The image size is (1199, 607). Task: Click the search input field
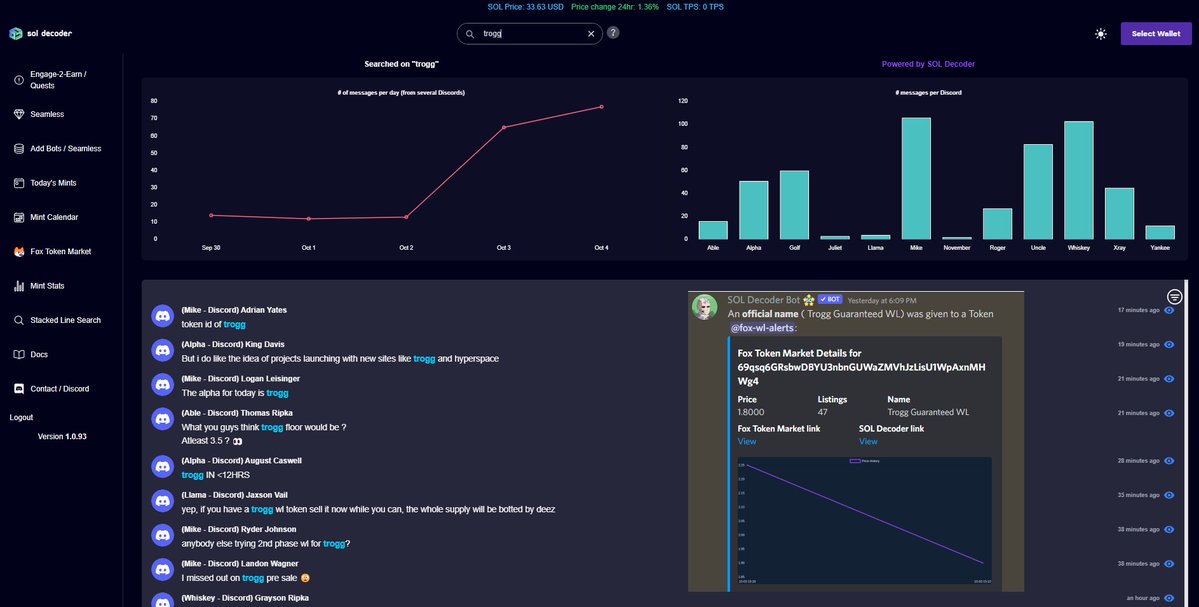(x=529, y=34)
